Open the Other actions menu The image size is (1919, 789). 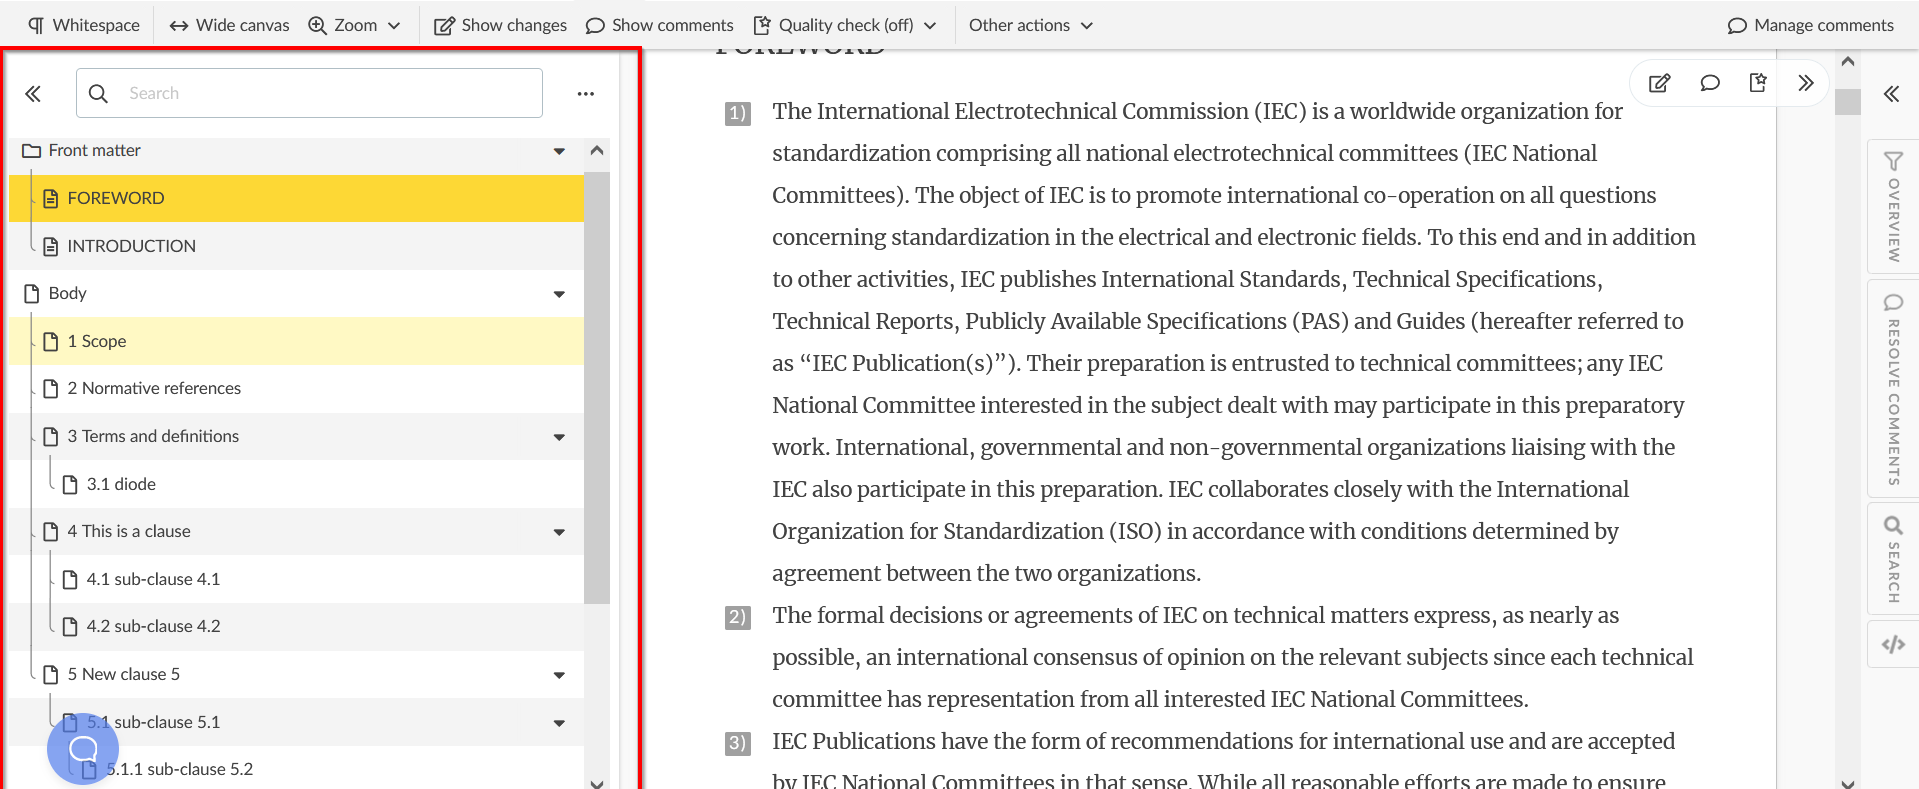pyautogui.click(x=1031, y=25)
